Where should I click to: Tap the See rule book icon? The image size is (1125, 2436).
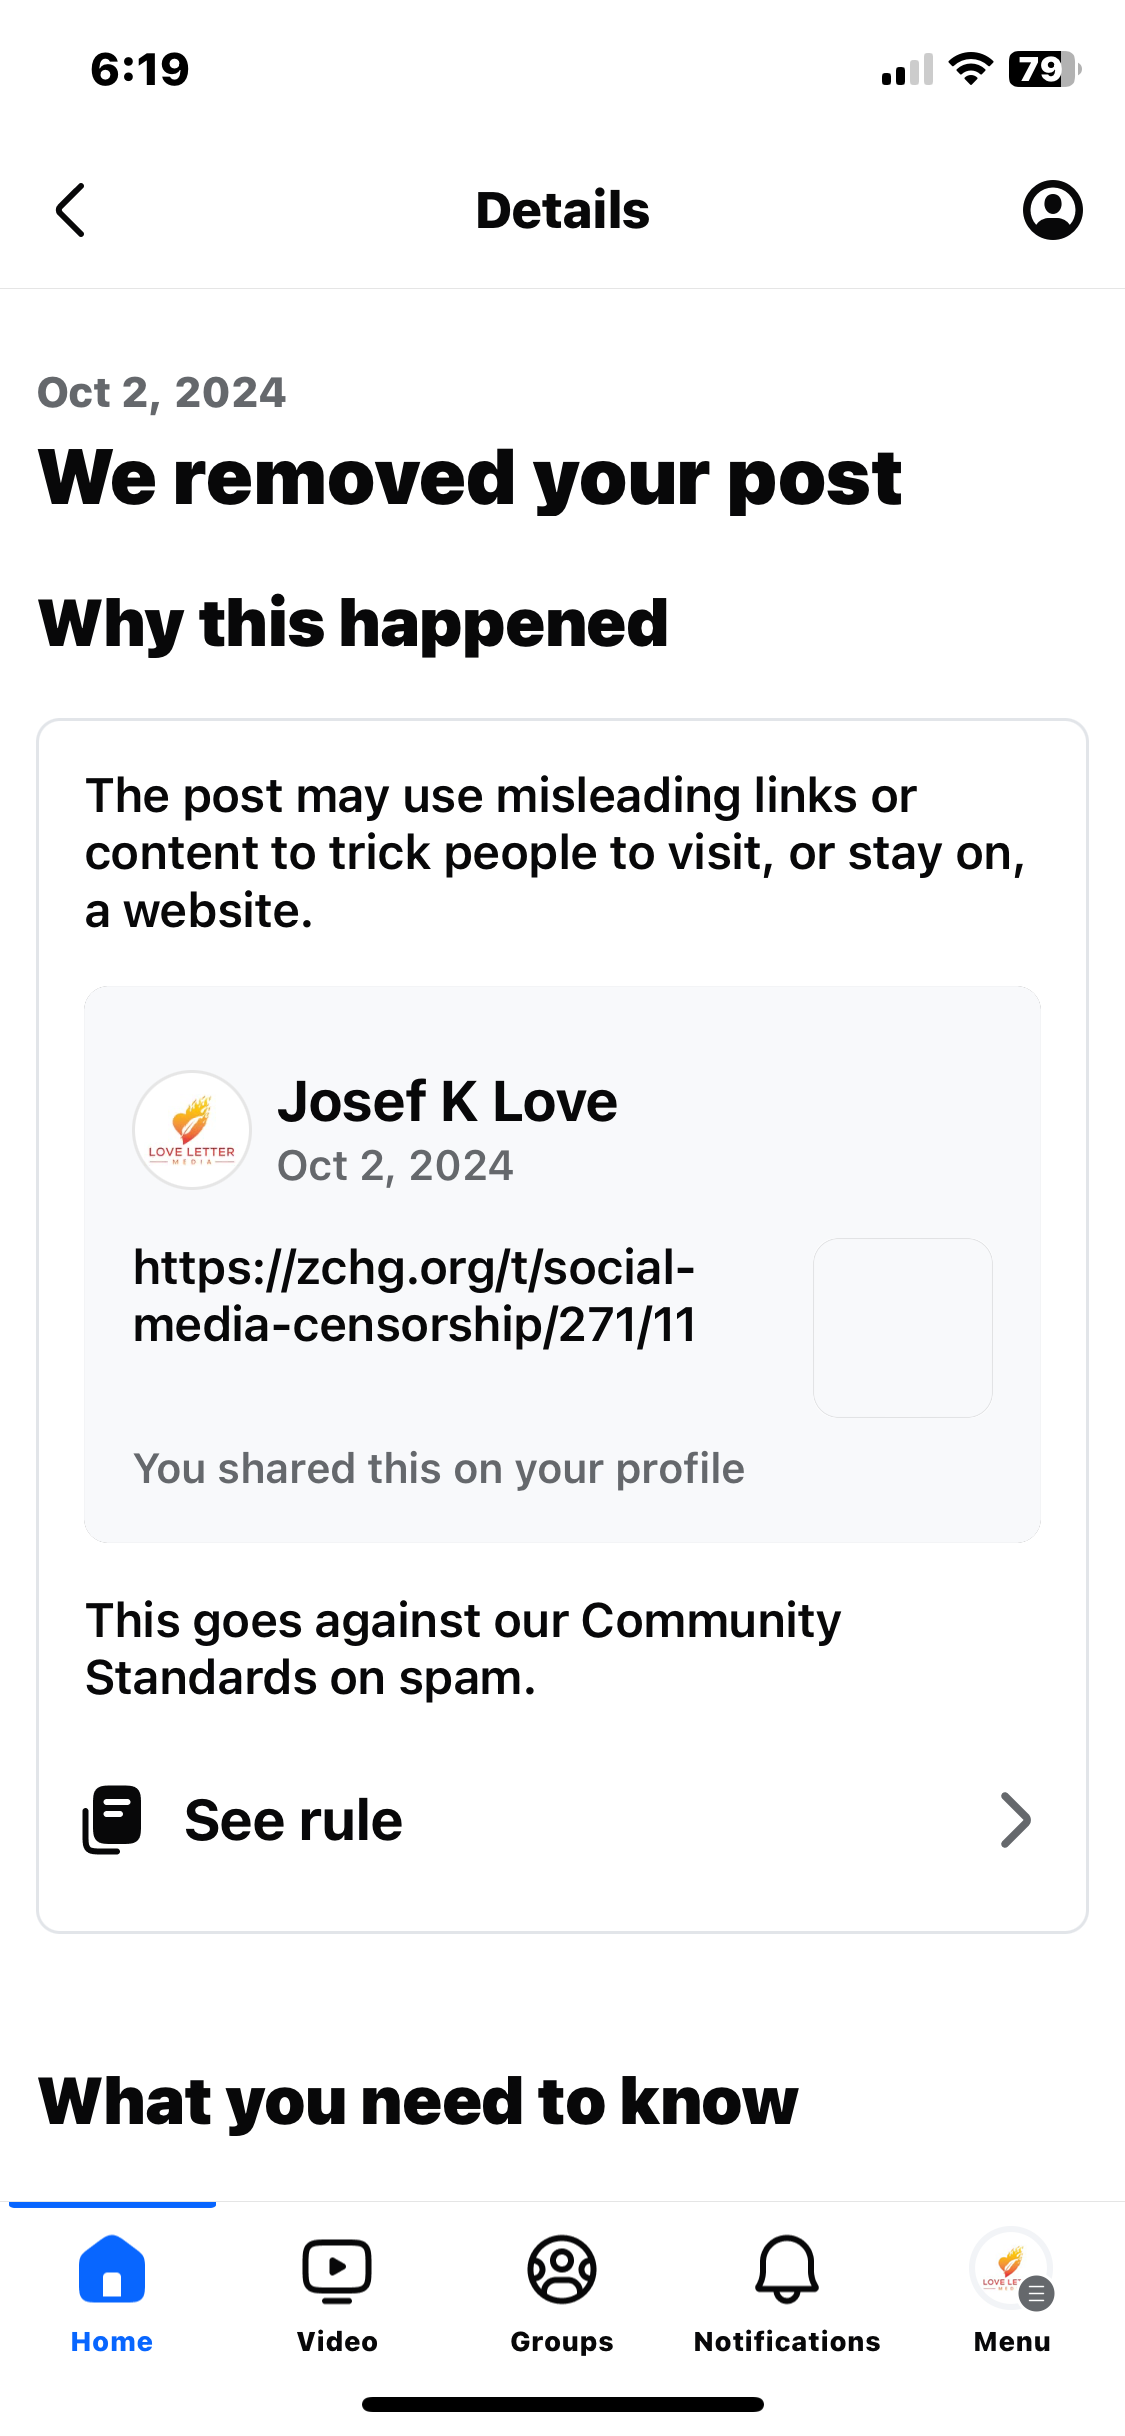(112, 1819)
